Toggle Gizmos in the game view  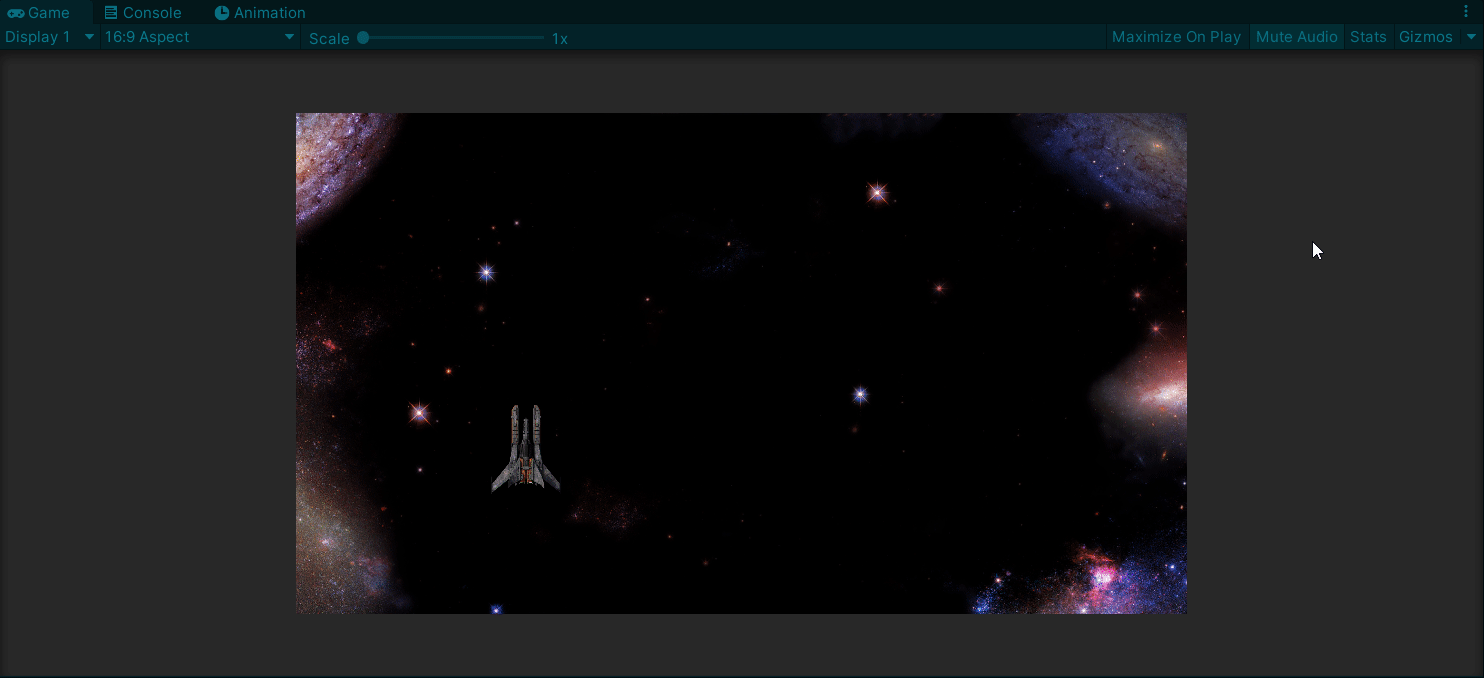click(x=1425, y=37)
